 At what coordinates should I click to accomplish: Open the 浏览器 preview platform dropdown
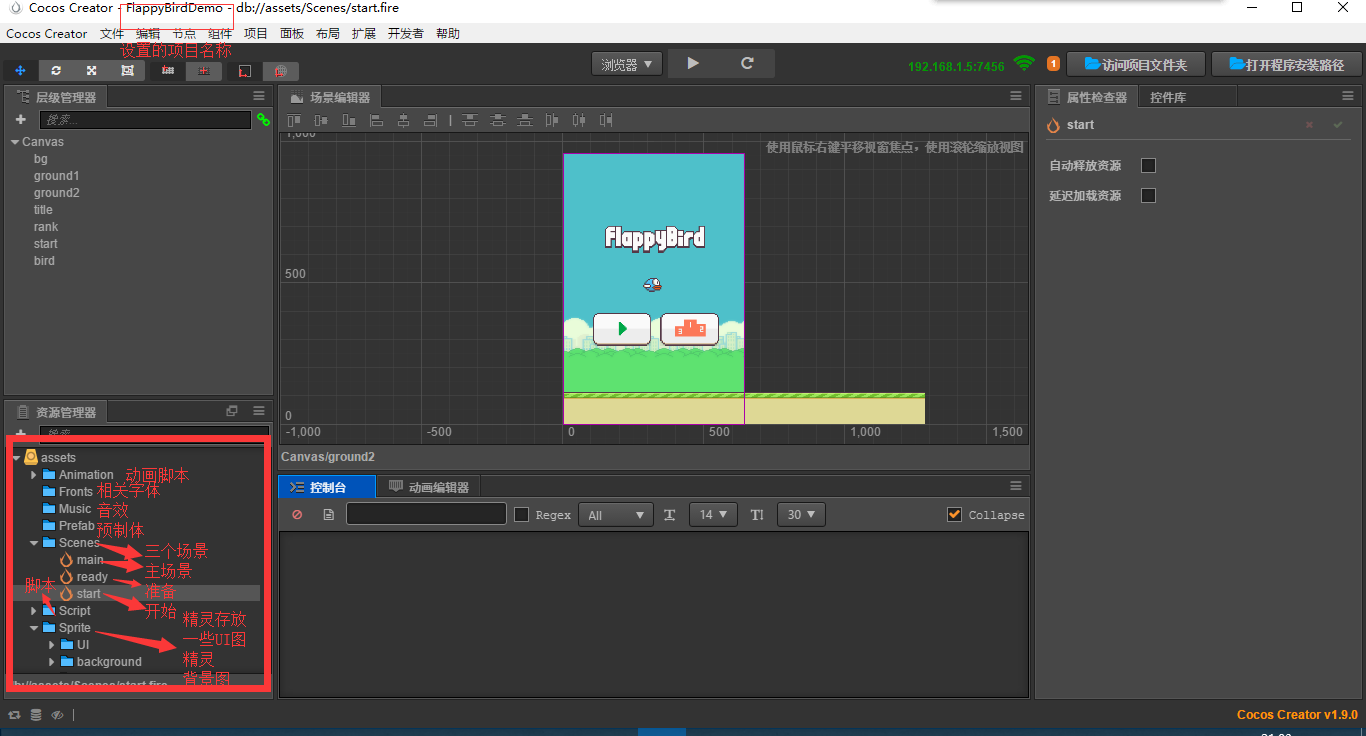click(x=627, y=64)
